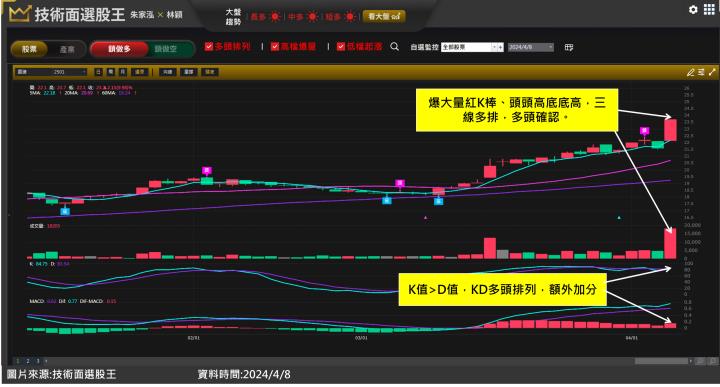The width and height of the screenshot is (720, 387).
Task: Select the 產業 industry toggle
Action: pos(67,49)
